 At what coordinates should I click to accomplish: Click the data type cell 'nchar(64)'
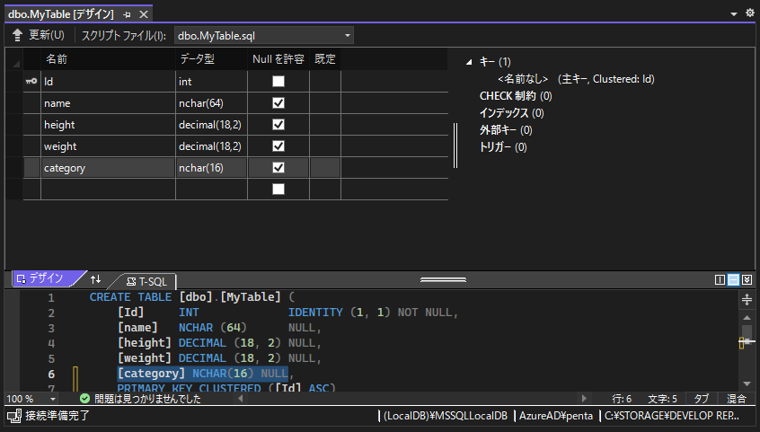(211, 103)
